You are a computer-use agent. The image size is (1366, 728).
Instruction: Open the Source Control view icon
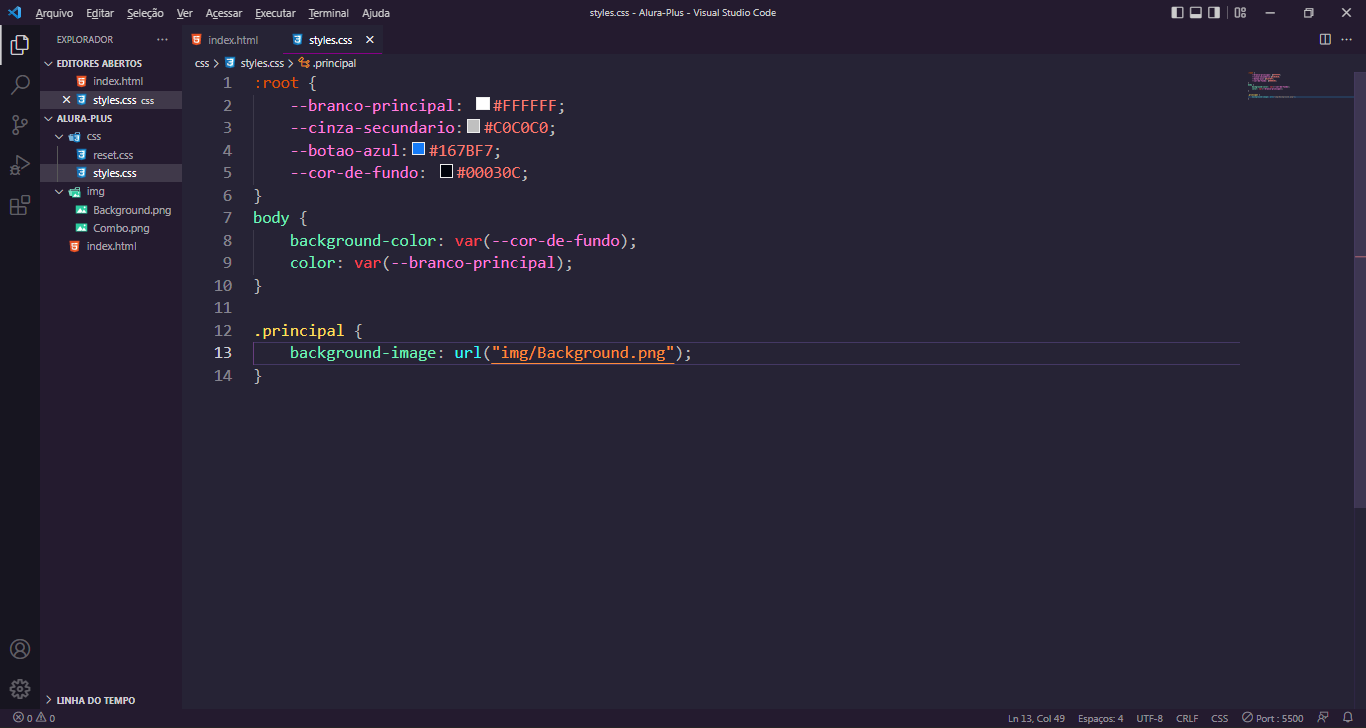[x=20, y=125]
